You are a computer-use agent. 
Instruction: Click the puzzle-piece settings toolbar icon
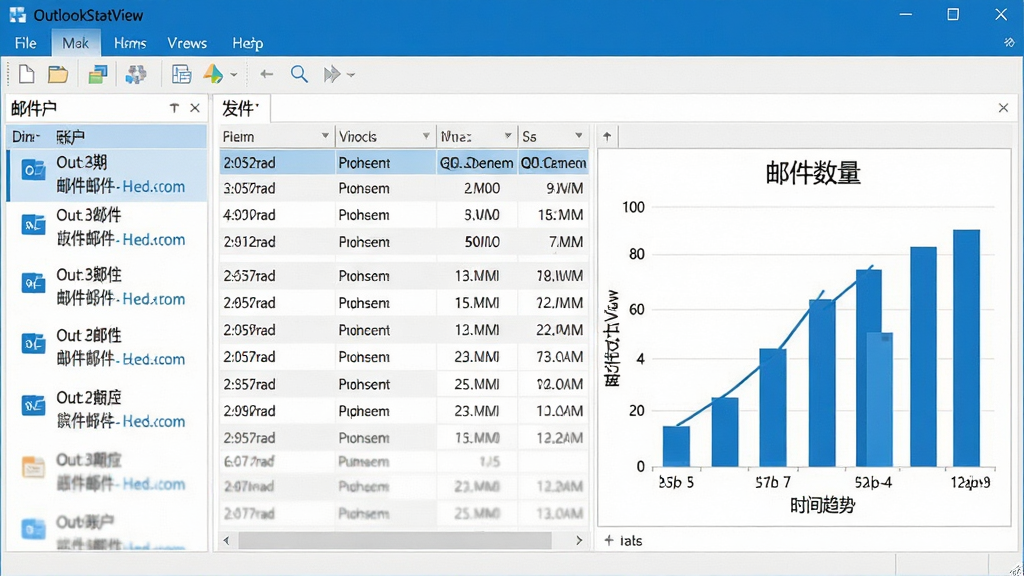click(136, 74)
